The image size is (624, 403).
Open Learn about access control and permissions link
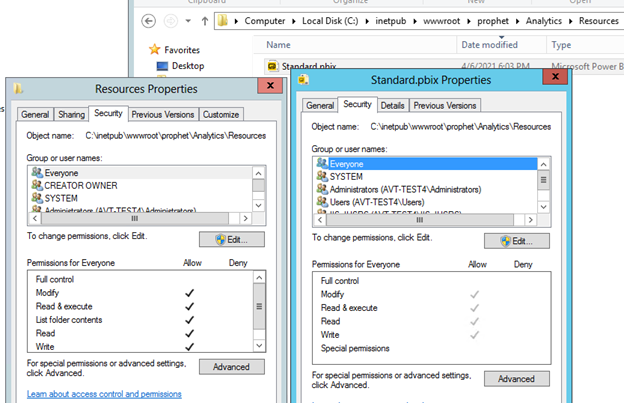click(104, 394)
